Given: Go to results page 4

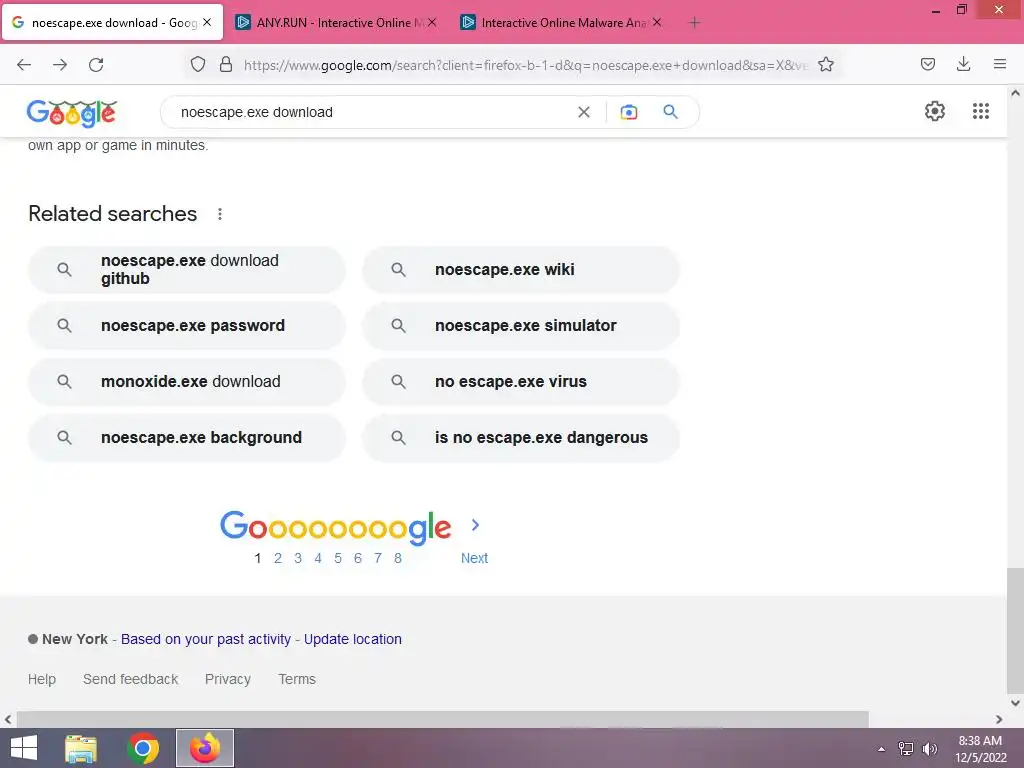Looking at the screenshot, I should (318, 558).
